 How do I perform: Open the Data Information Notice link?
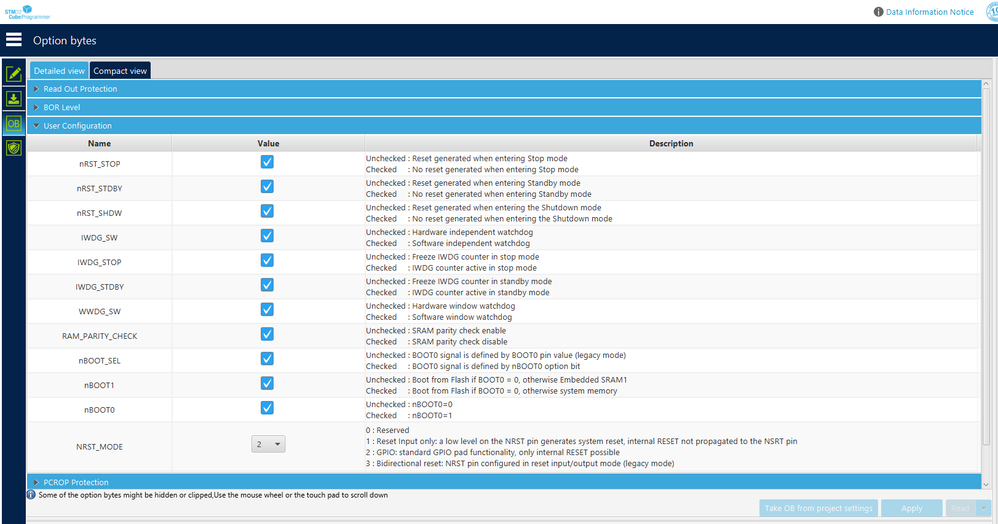(x=929, y=11)
